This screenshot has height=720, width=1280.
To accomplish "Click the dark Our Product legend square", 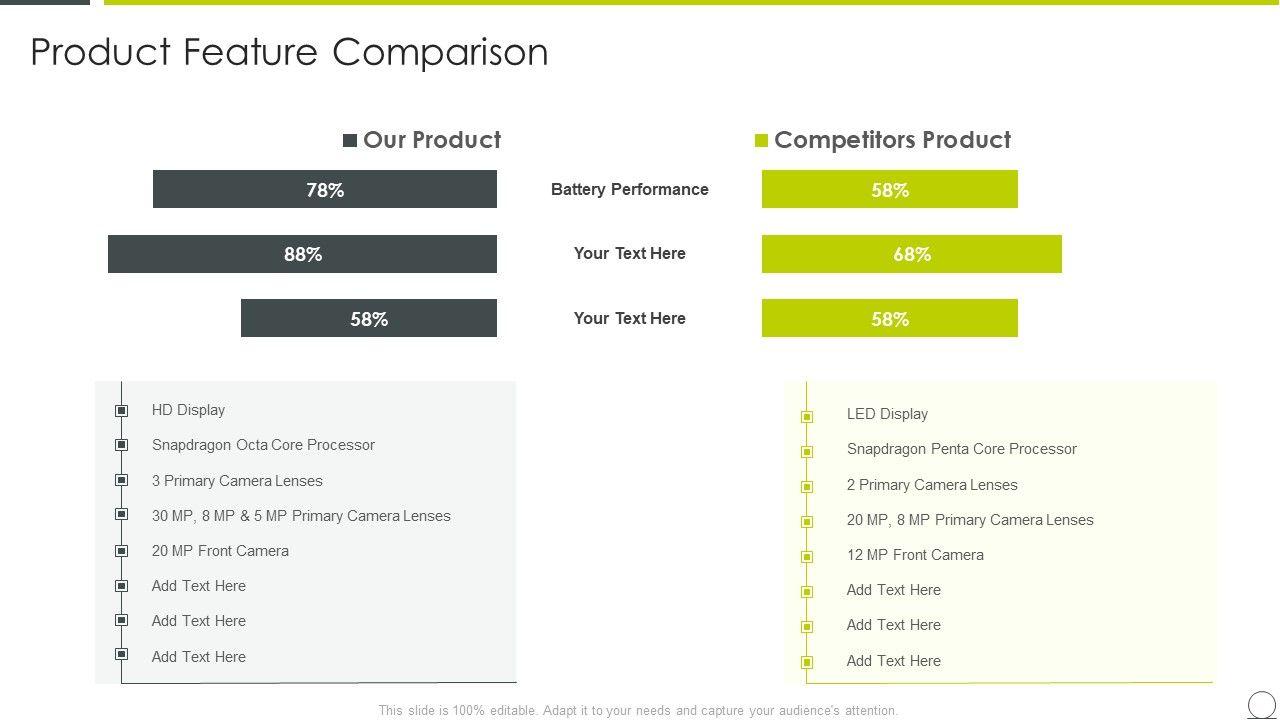I will (350, 141).
